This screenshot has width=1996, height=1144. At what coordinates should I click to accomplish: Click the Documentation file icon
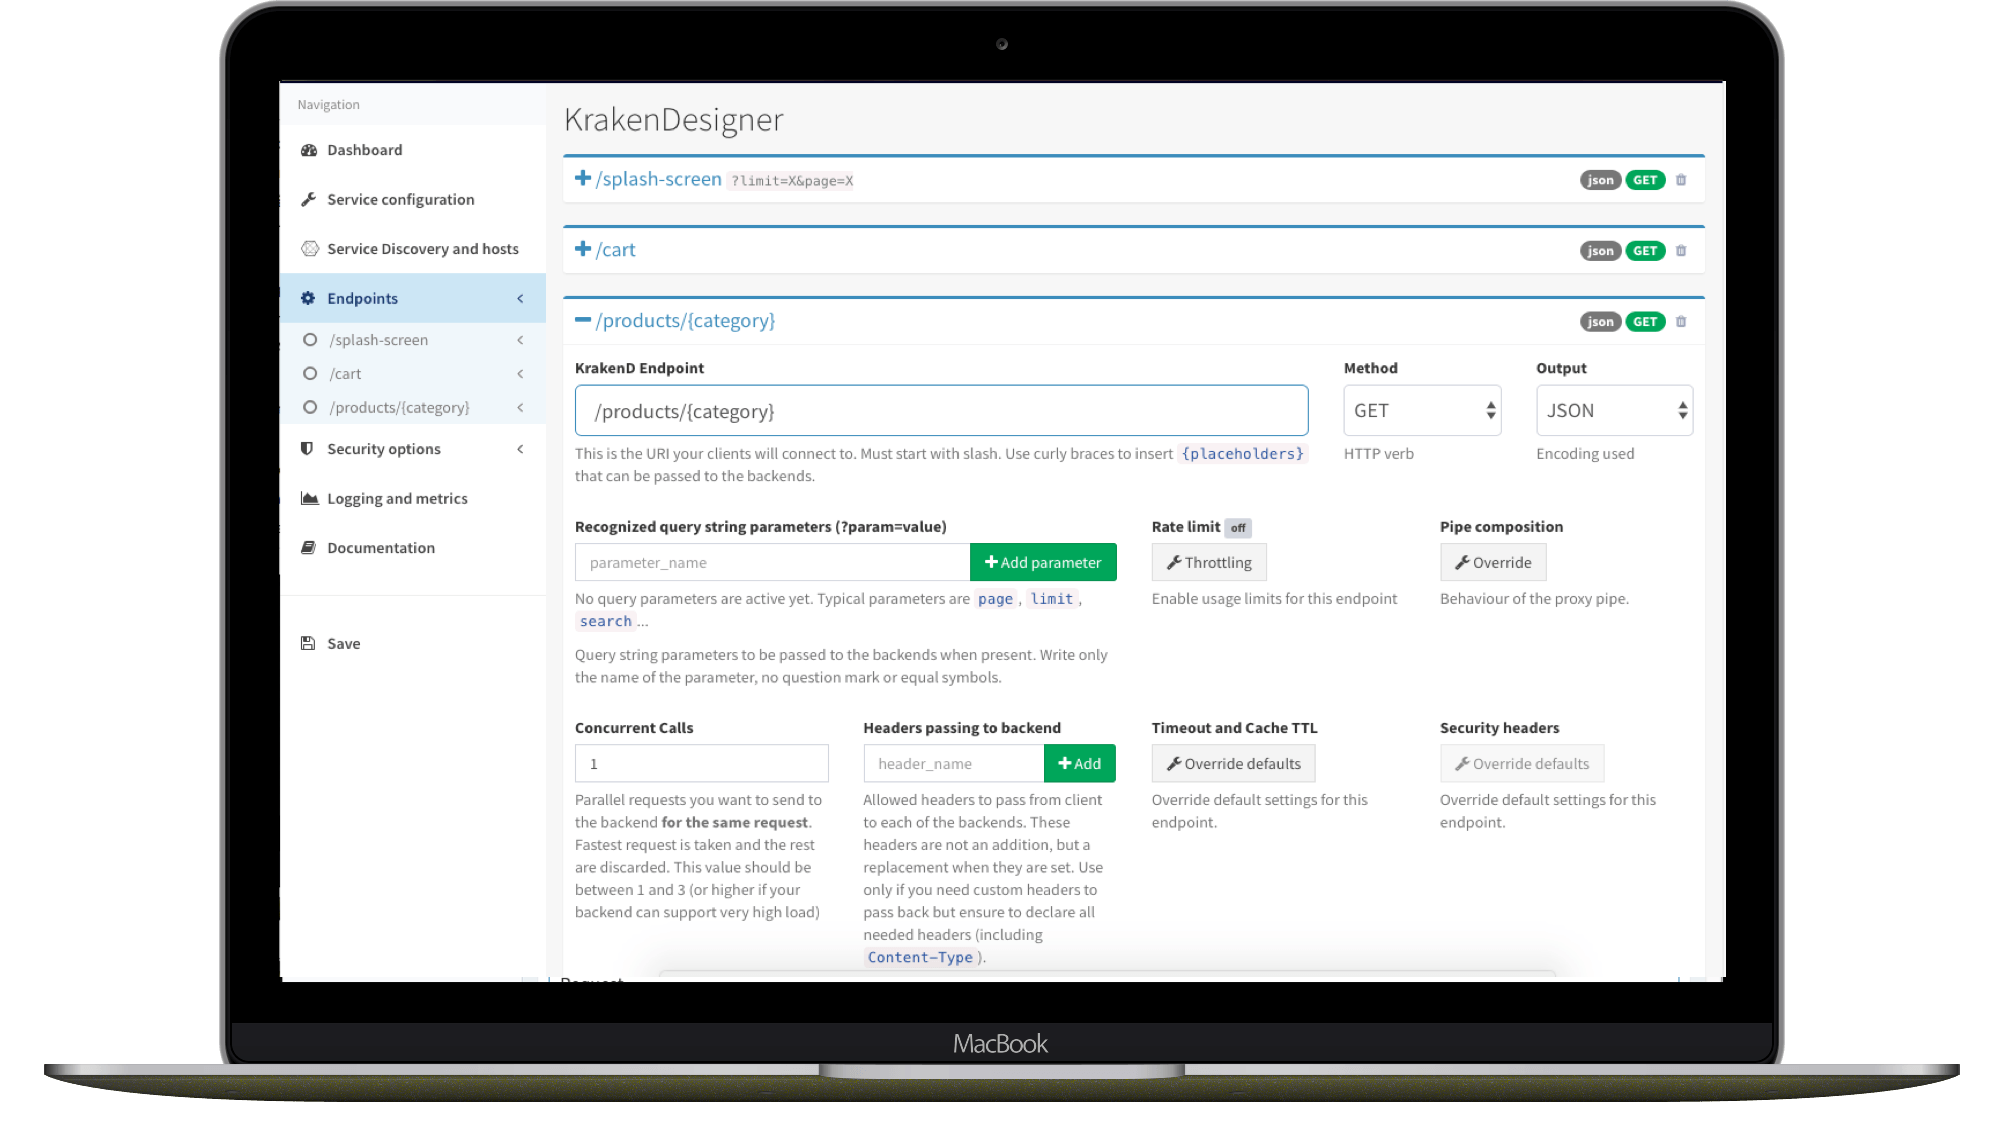point(308,547)
